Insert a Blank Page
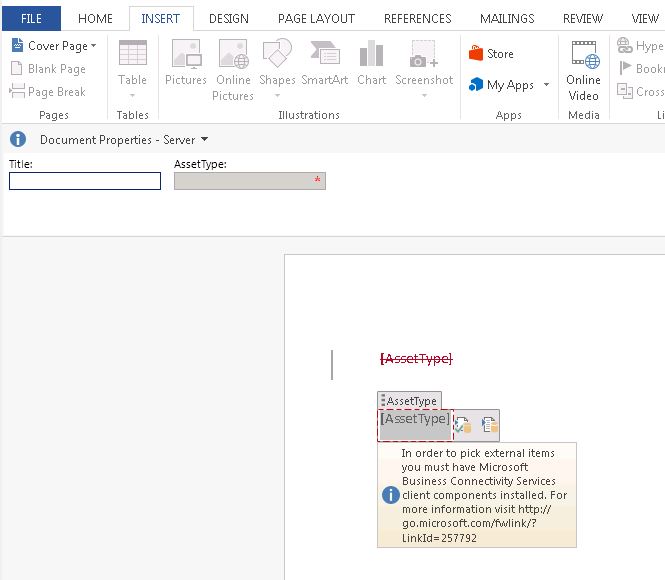 (x=48, y=68)
